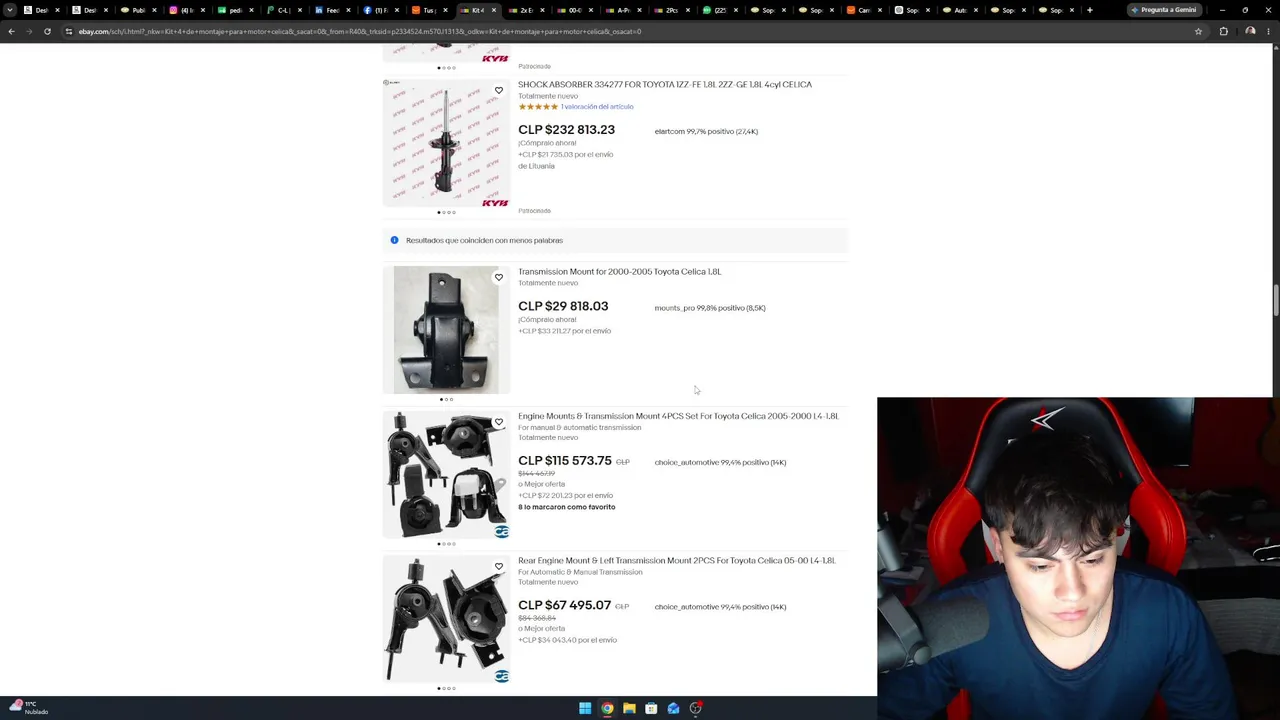Click price CLP $29 818.03
The image size is (1280, 720).
pyautogui.click(x=563, y=306)
